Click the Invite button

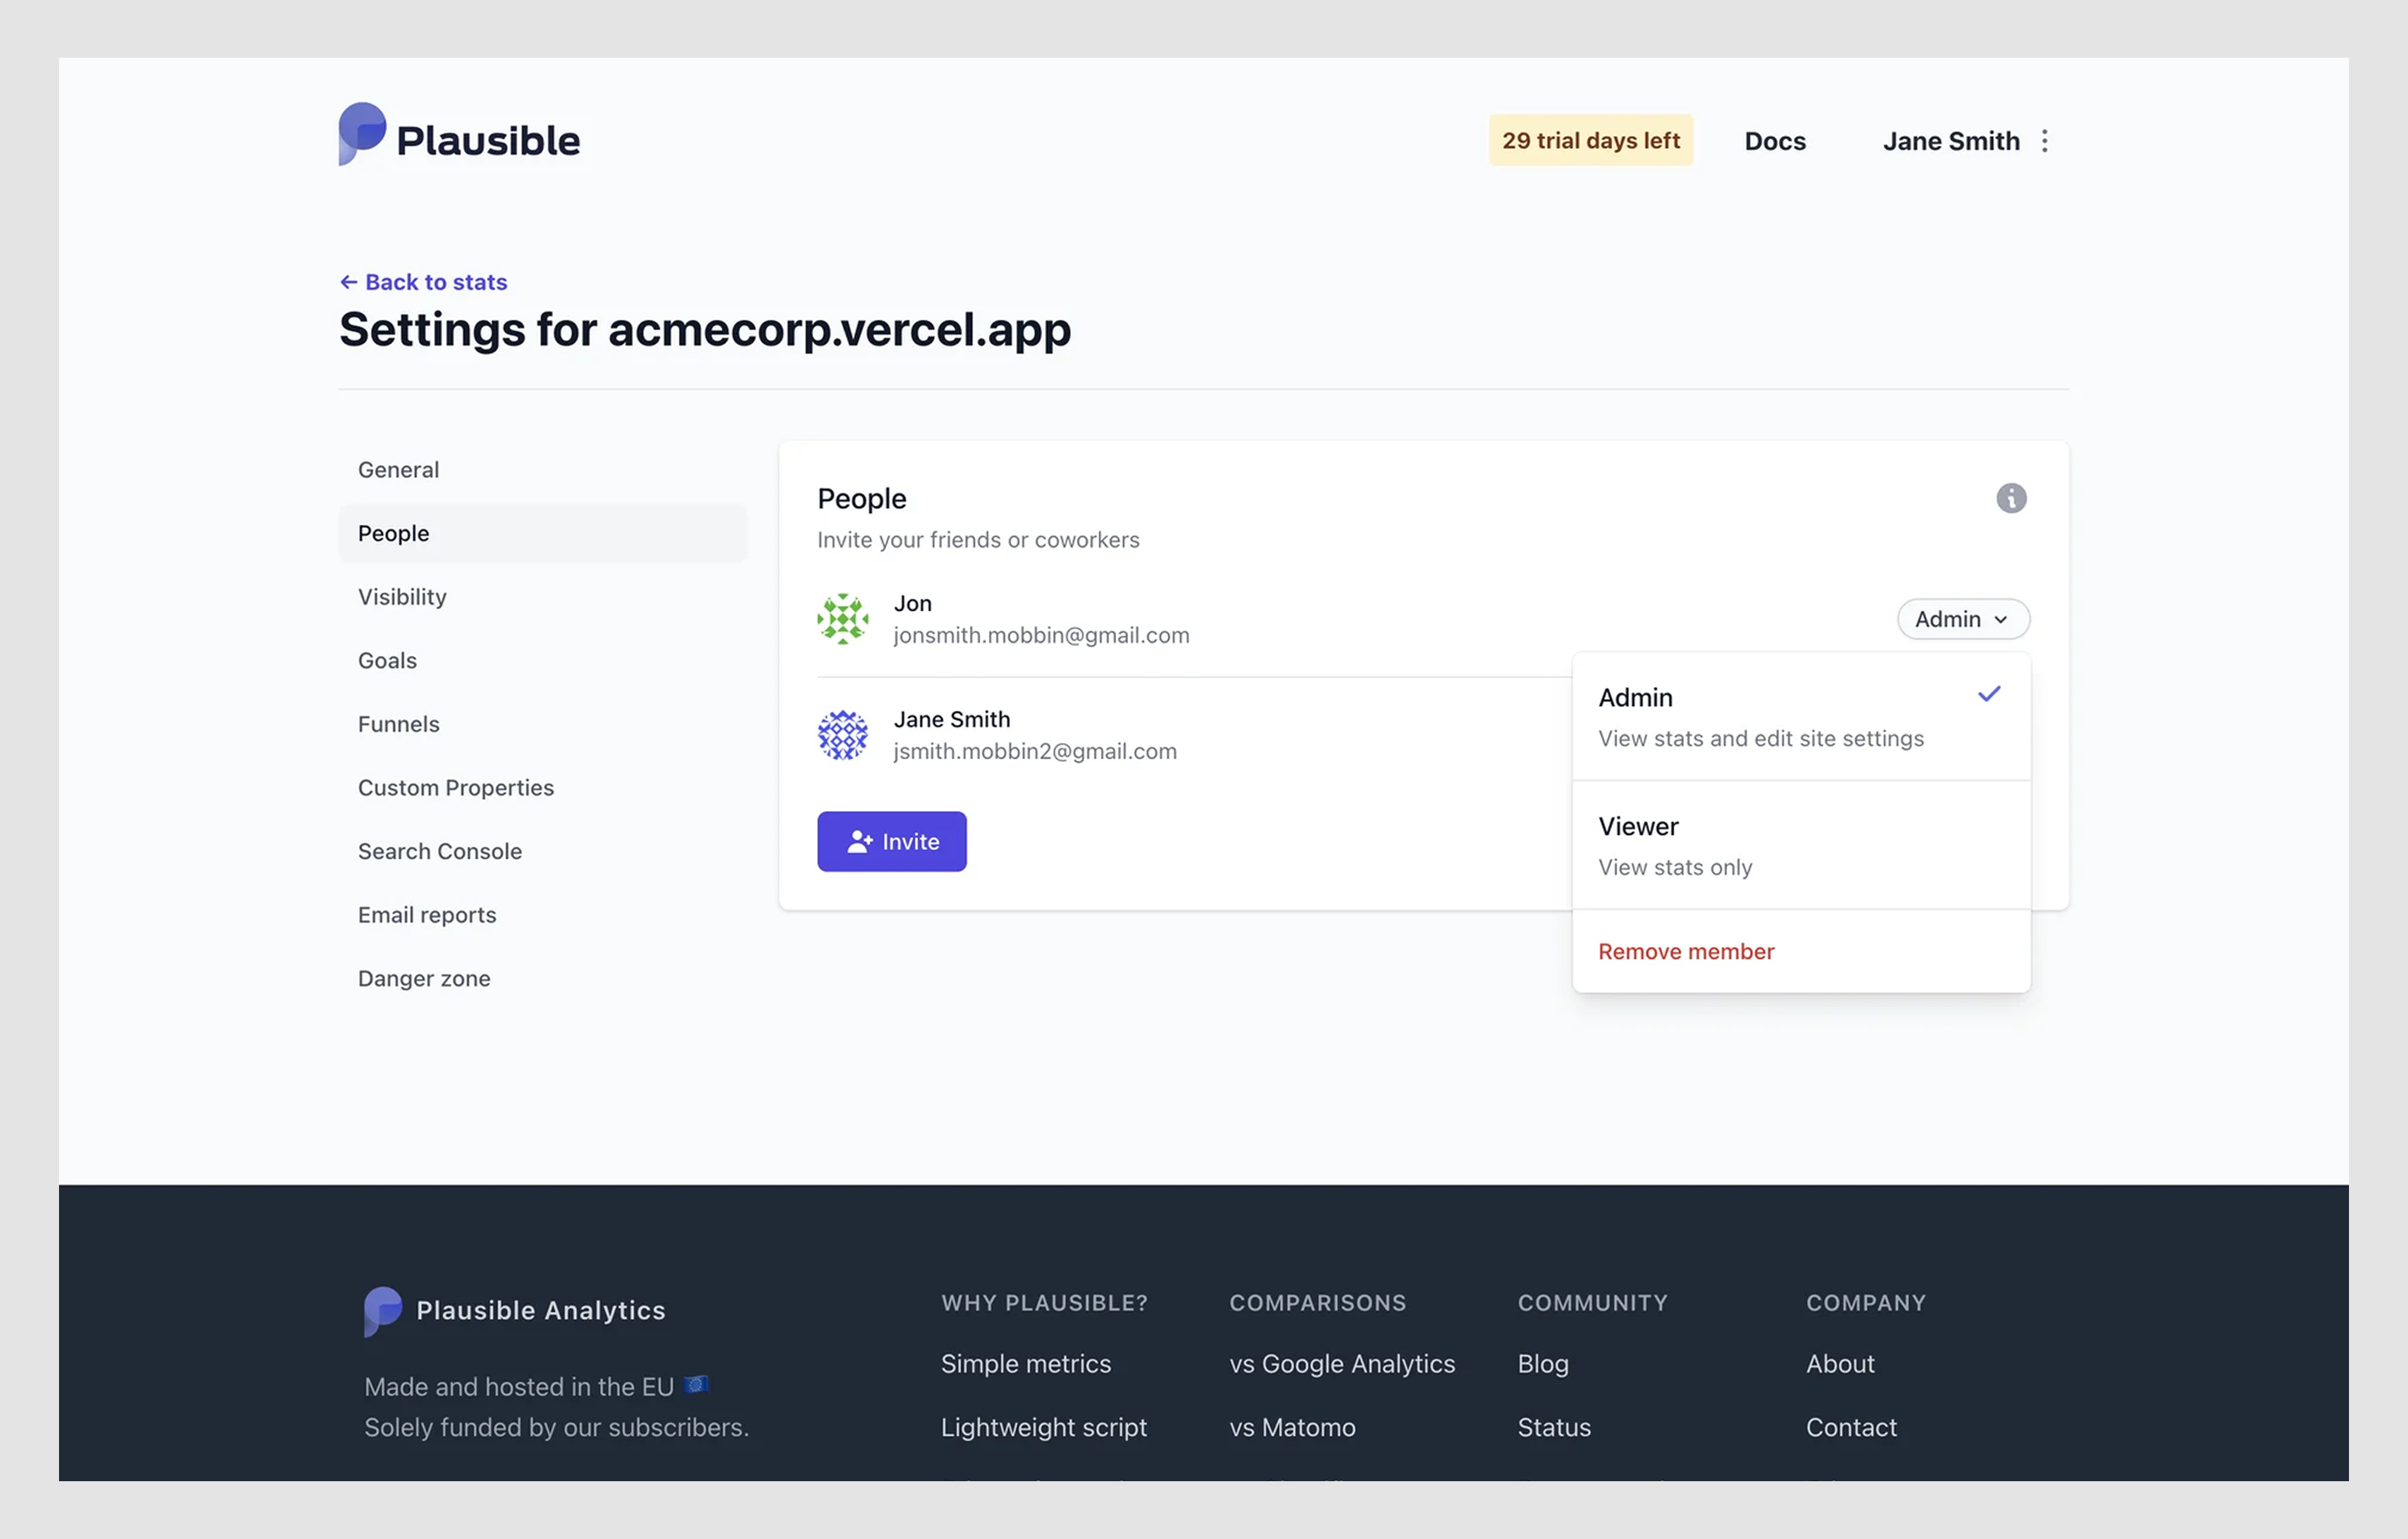tap(891, 842)
